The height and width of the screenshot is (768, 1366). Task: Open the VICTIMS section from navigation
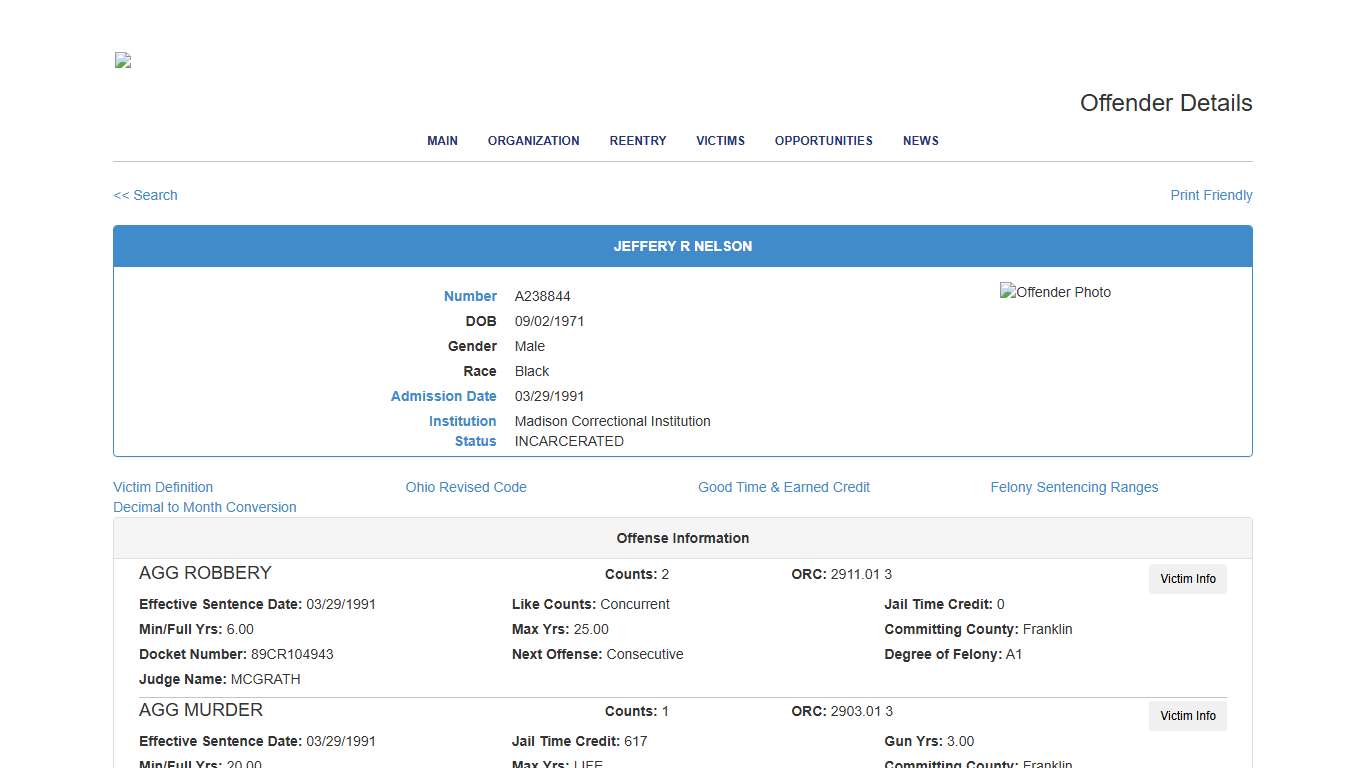(x=720, y=141)
